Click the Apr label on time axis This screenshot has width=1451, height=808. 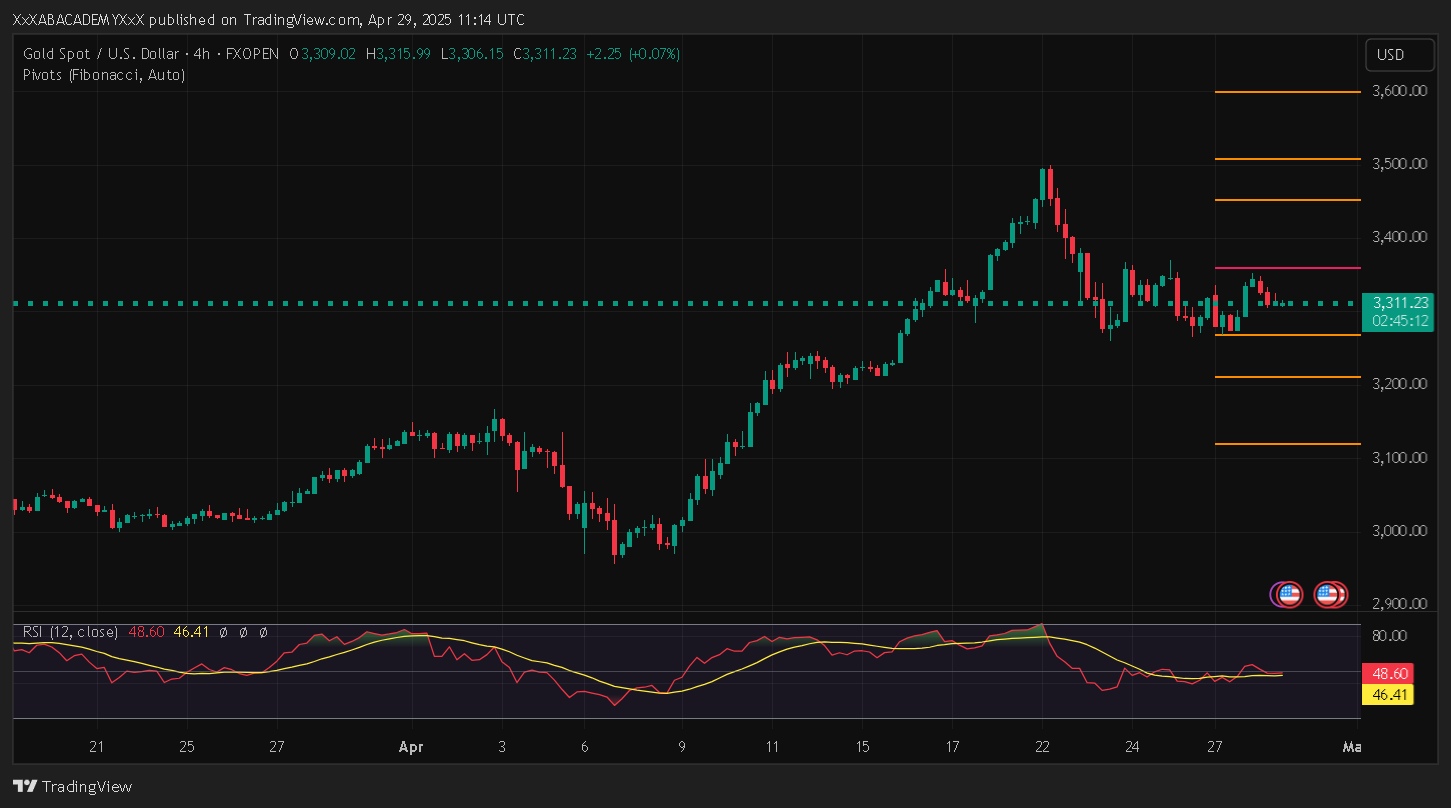point(411,746)
